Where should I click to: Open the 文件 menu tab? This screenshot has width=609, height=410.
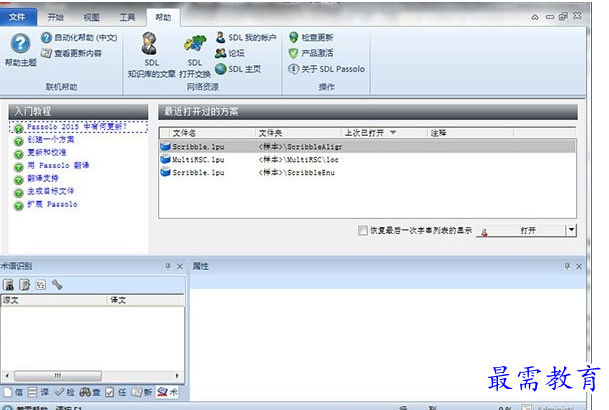[17, 17]
